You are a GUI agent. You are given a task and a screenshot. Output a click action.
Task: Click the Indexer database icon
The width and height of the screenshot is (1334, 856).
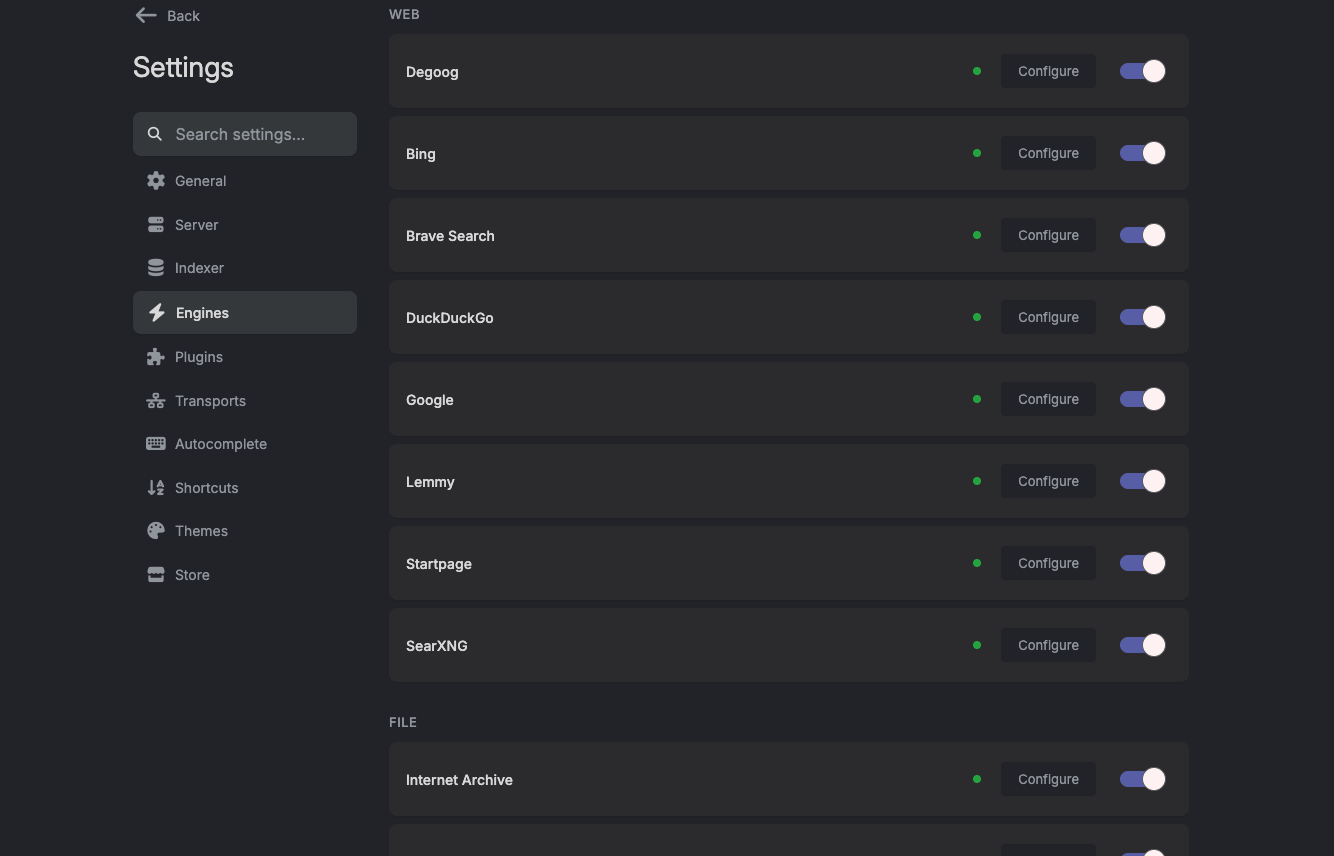pyautogui.click(x=156, y=268)
